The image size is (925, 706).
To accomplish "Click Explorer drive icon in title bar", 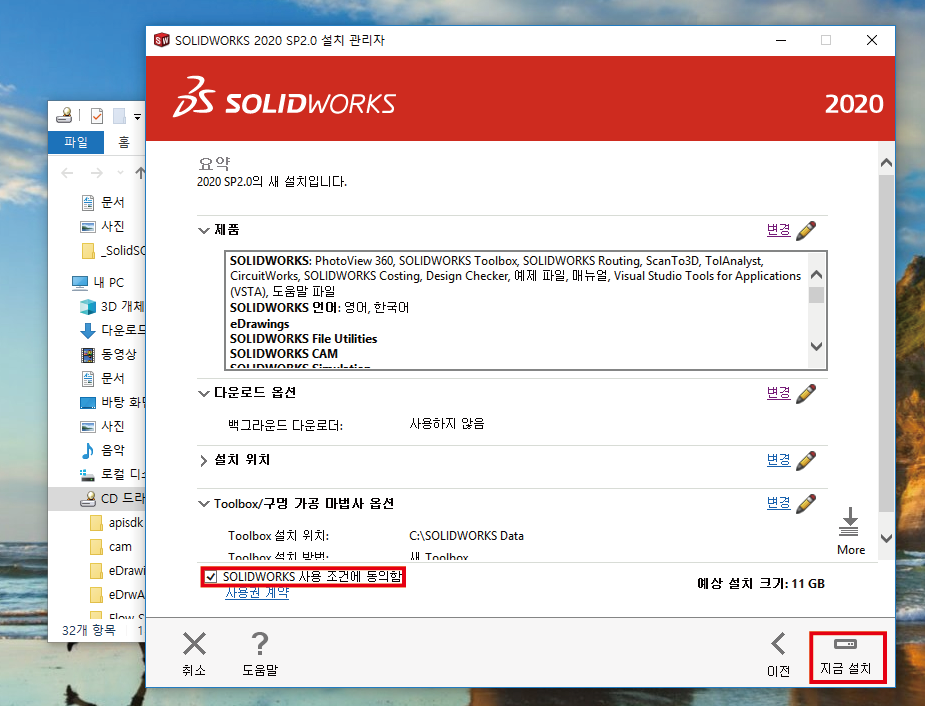I will pos(64,116).
